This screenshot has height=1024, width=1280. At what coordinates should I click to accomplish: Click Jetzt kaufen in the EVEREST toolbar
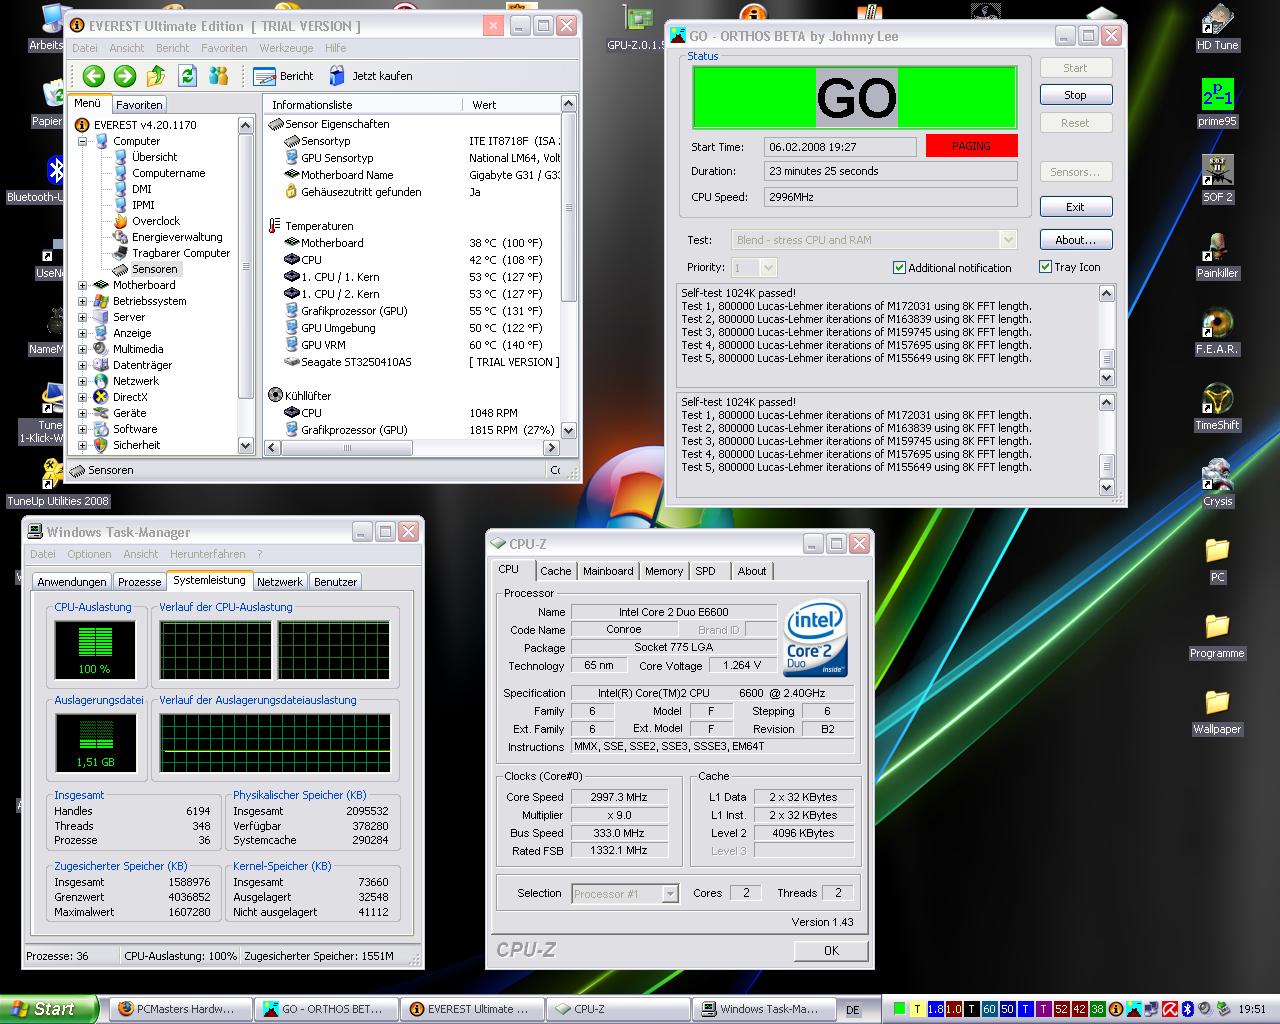[370, 76]
